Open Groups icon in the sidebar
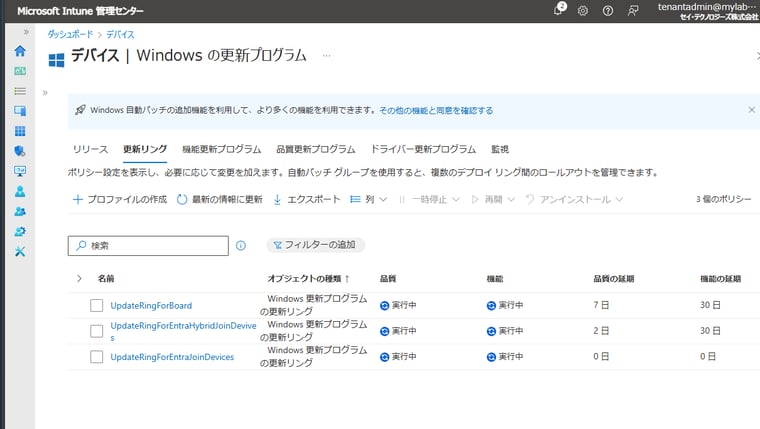760x429 pixels. 20,211
